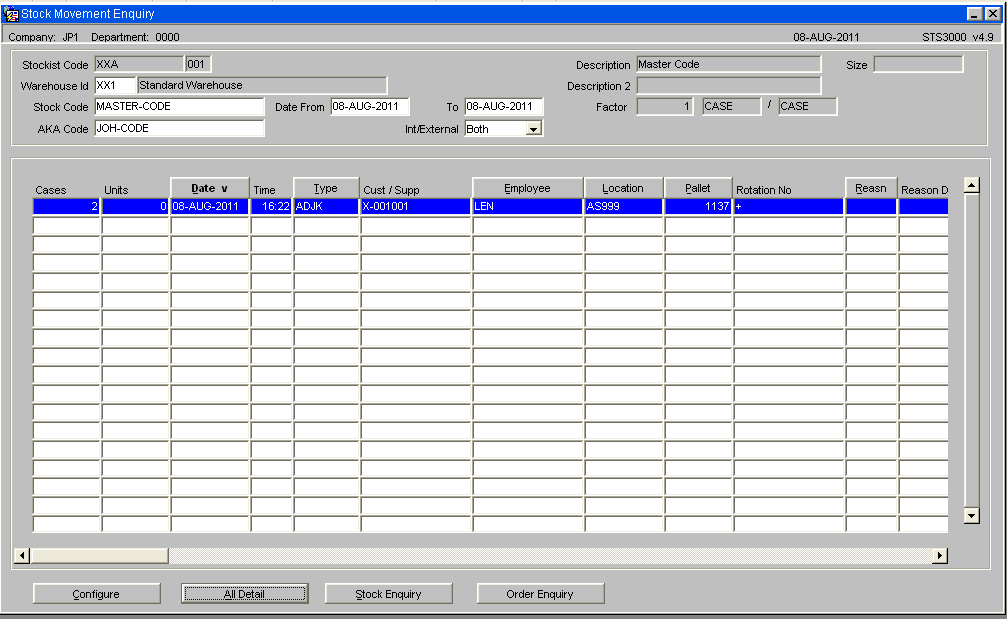Click the empty Description 2 field
Image resolution: width=1007 pixels, height=619 pixels.
click(x=728, y=85)
